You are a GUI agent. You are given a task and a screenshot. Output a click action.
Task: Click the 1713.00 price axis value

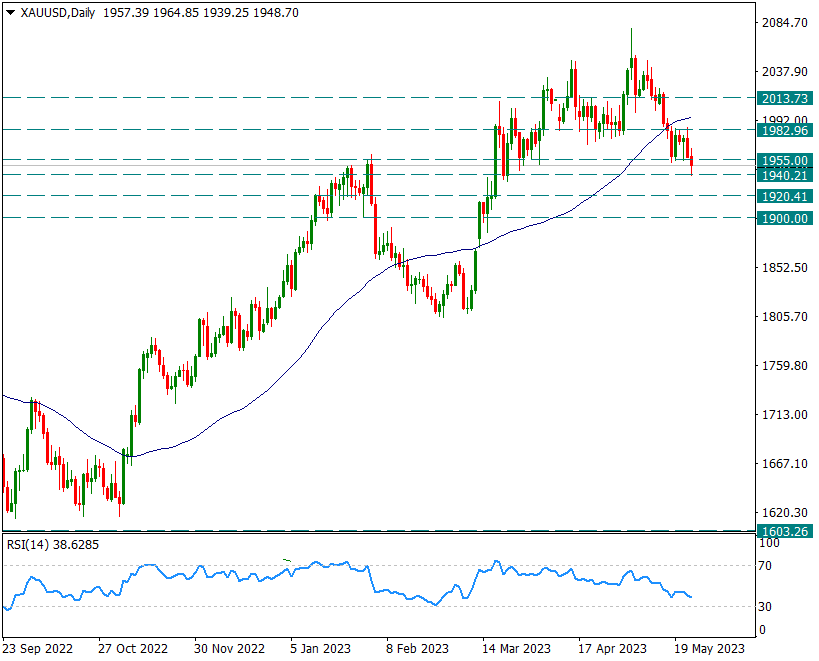[x=785, y=415]
